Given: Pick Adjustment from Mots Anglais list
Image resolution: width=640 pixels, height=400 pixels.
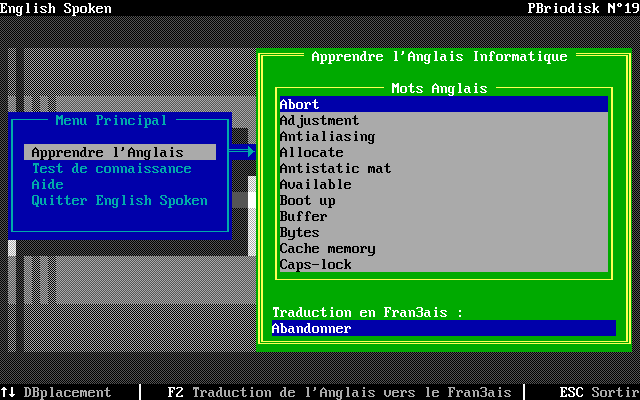Looking at the screenshot, I should pos(444,120).
